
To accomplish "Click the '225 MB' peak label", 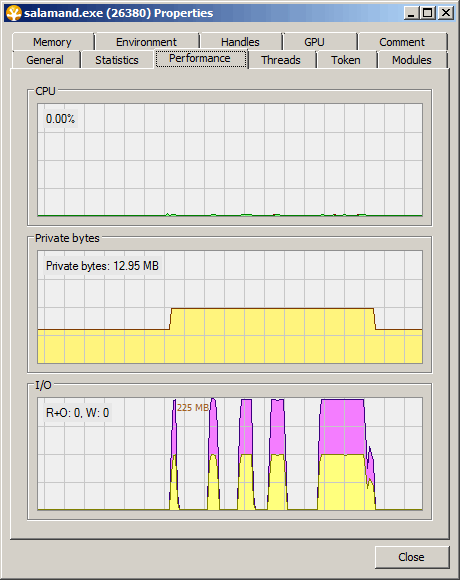I will [x=193, y=408].
